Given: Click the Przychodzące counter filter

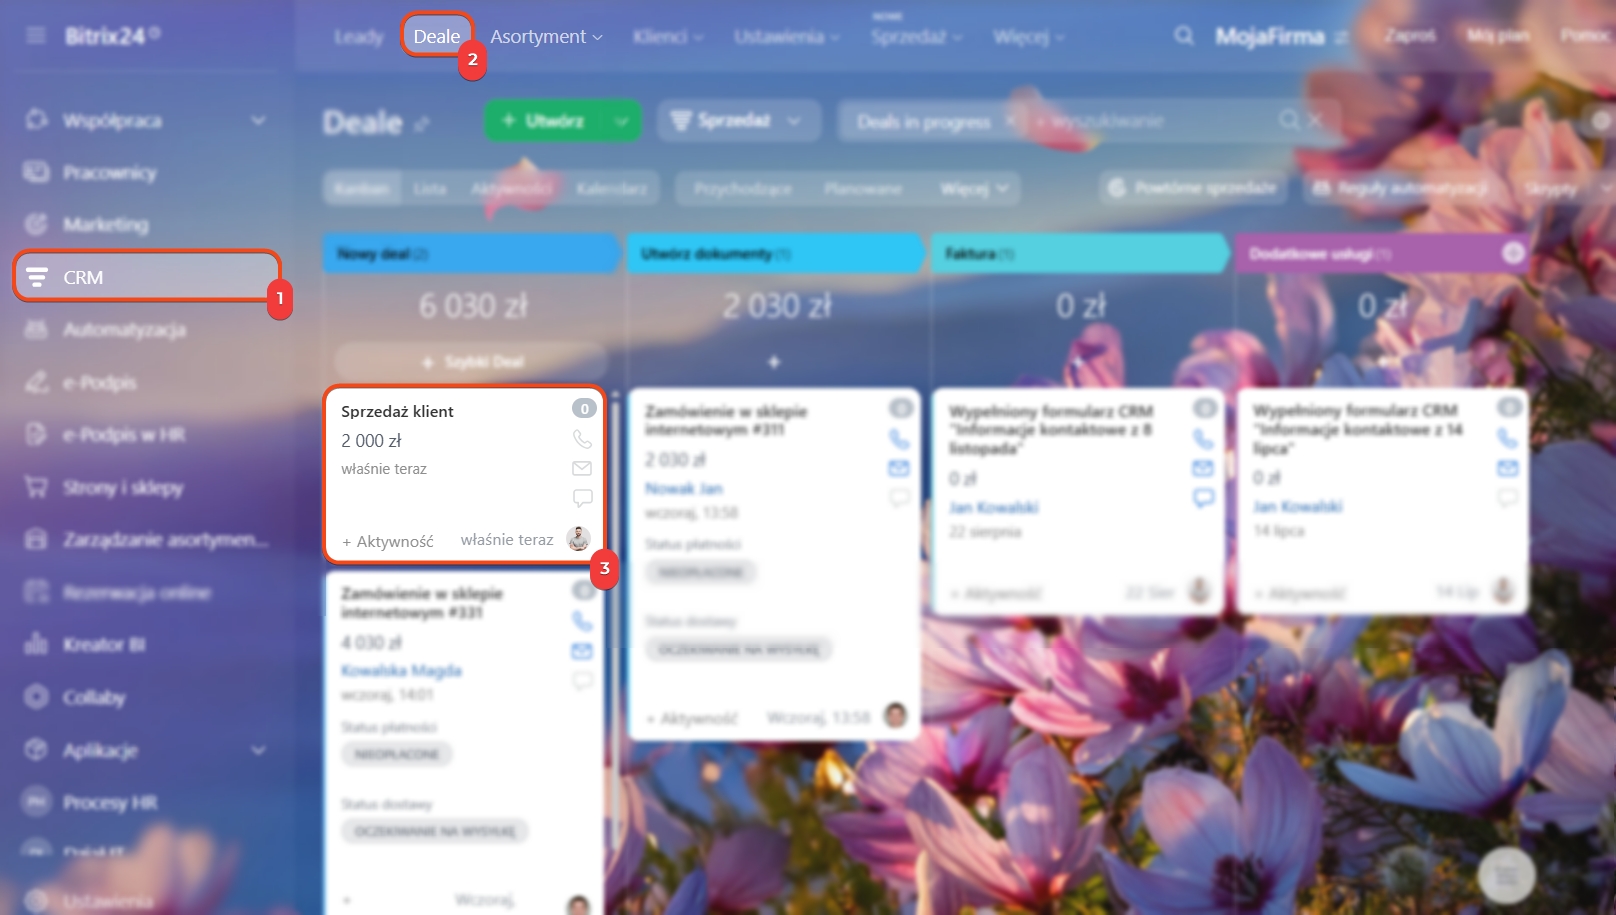Looking at the screenshot, I should [x=743, y=188].
